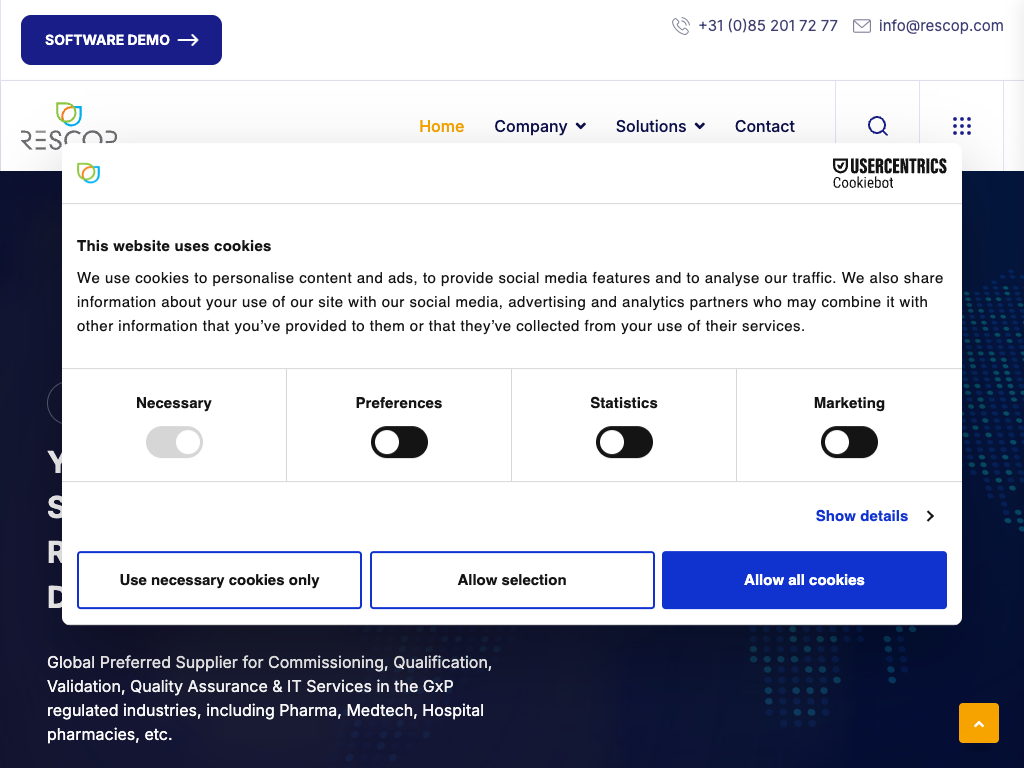Request a Software Demo
Screen dimensions: 1024x768
[x=121, y=40]
